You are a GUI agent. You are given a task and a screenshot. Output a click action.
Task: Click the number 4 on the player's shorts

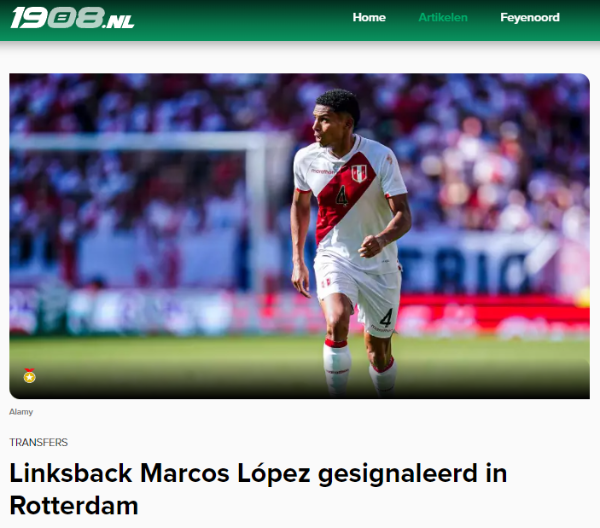[386, 318]
